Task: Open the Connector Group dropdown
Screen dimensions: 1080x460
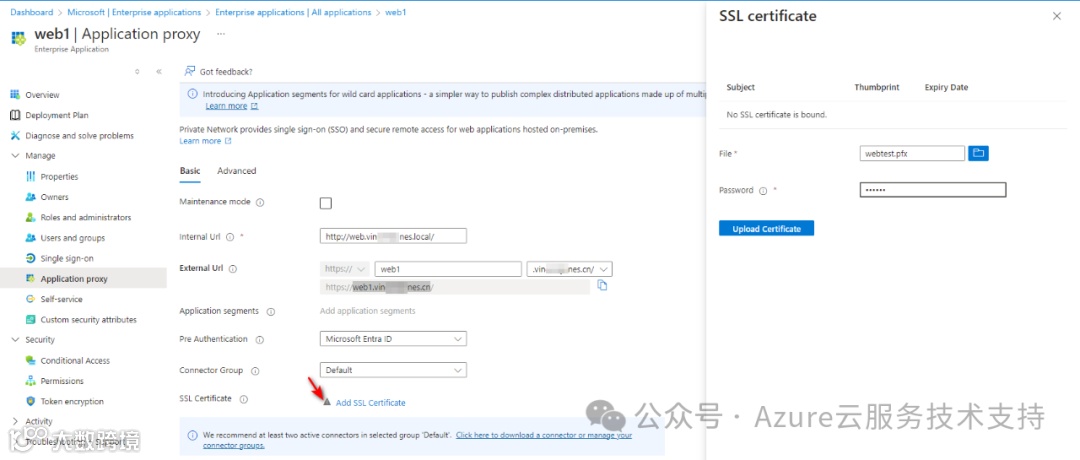Action: (x=393, y=370)
